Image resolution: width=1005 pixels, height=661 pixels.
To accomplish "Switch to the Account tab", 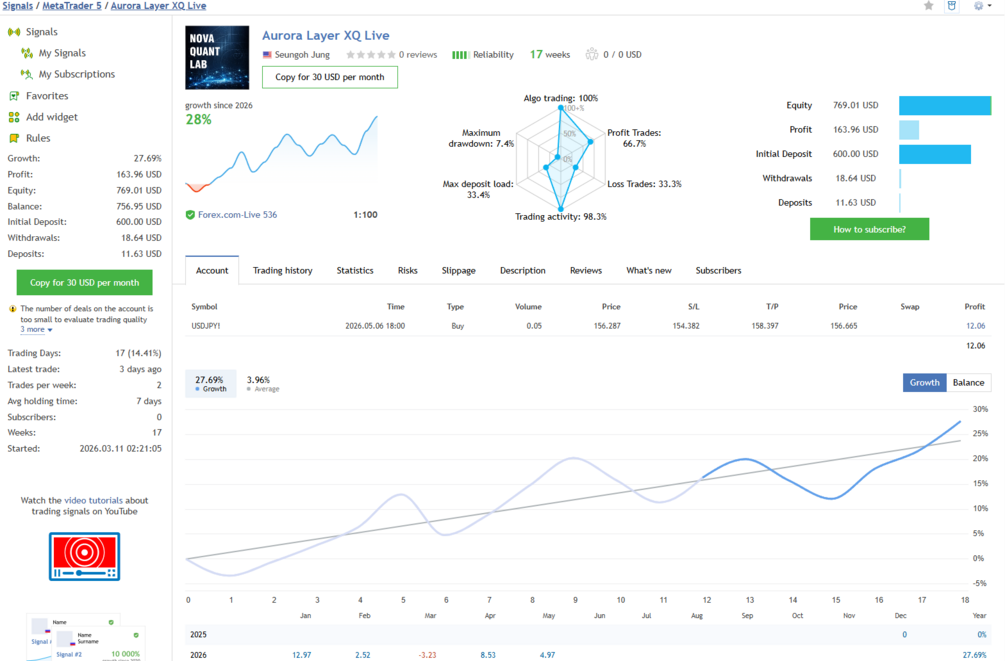I will click(212, 271).
